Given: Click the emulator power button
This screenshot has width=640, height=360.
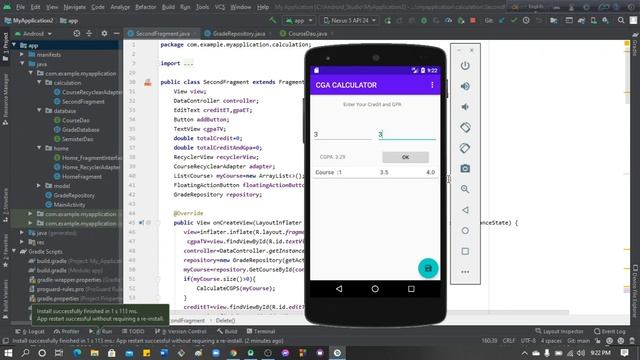Looking at the screenshot, I should pos(465,66).
